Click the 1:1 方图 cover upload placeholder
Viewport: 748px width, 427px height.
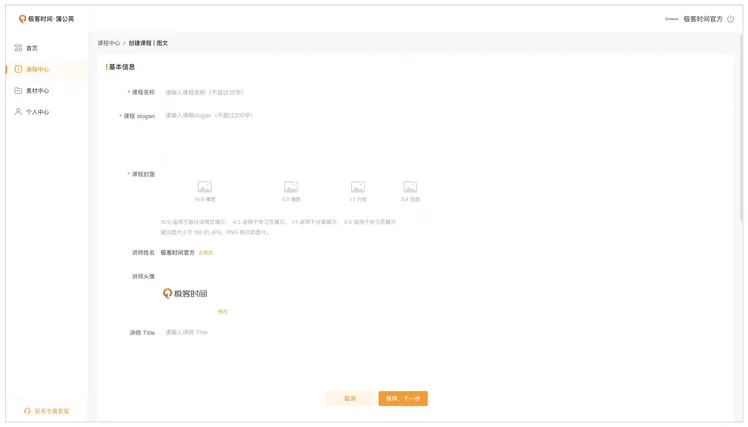358,190
